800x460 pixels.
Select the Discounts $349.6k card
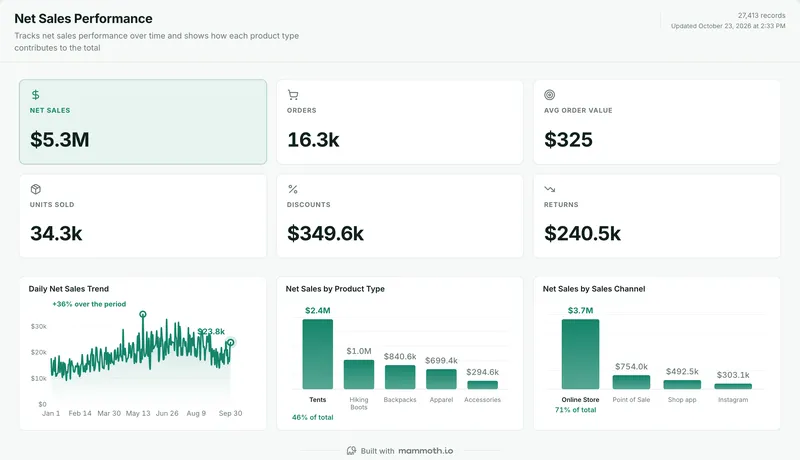pyautogui.click(x=399, y=216)
